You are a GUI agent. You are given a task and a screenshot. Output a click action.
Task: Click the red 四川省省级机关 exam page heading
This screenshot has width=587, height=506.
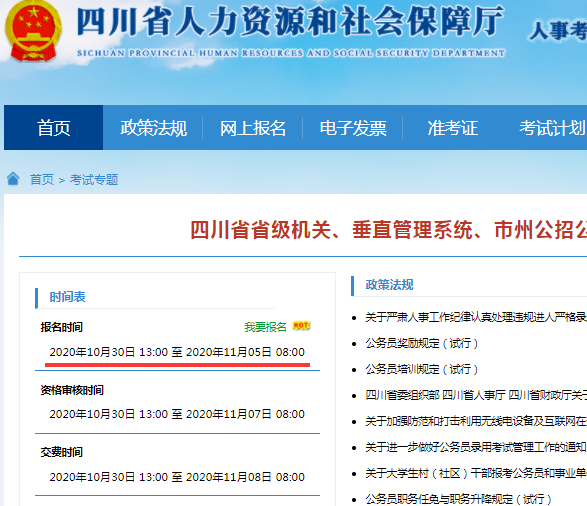tap(389, 229)
